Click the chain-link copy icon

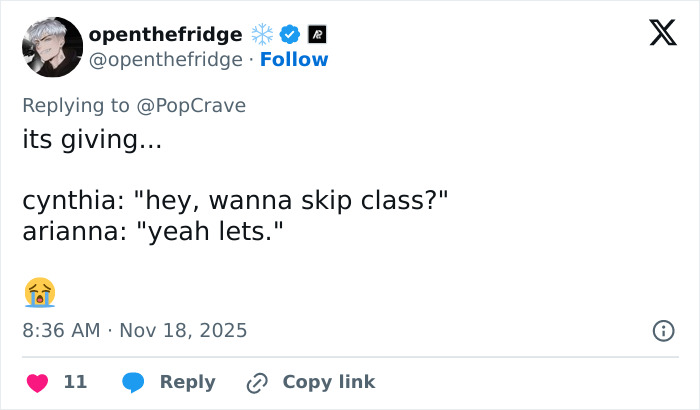(257, 382)
